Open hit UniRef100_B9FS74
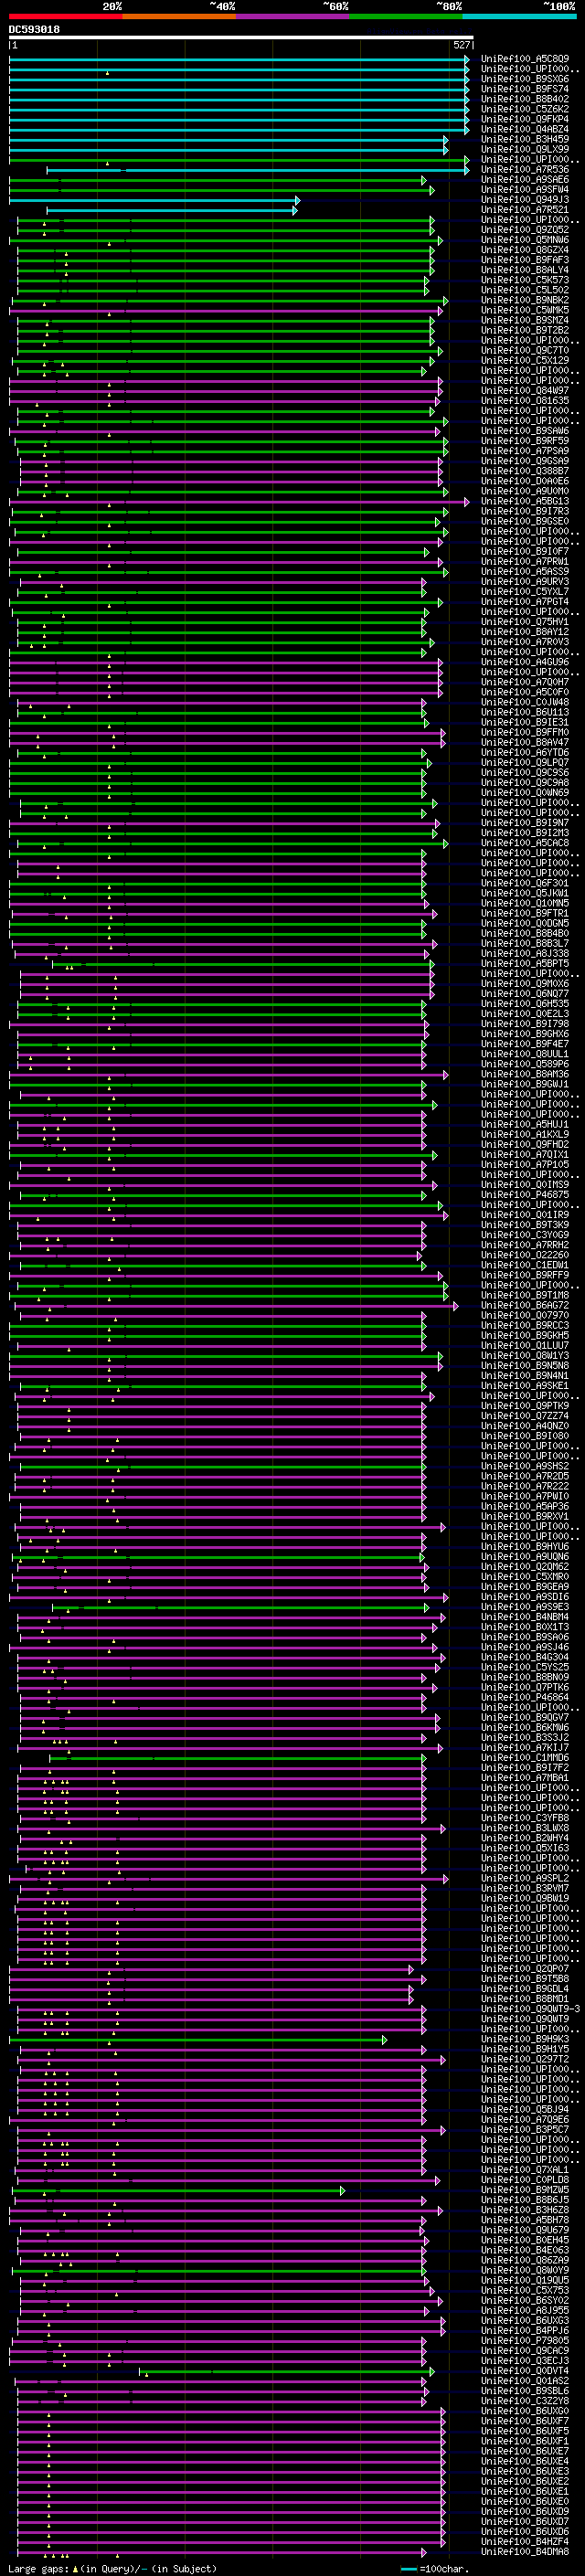Viewport: 585px width, 2576px height. tap(525, 89)
